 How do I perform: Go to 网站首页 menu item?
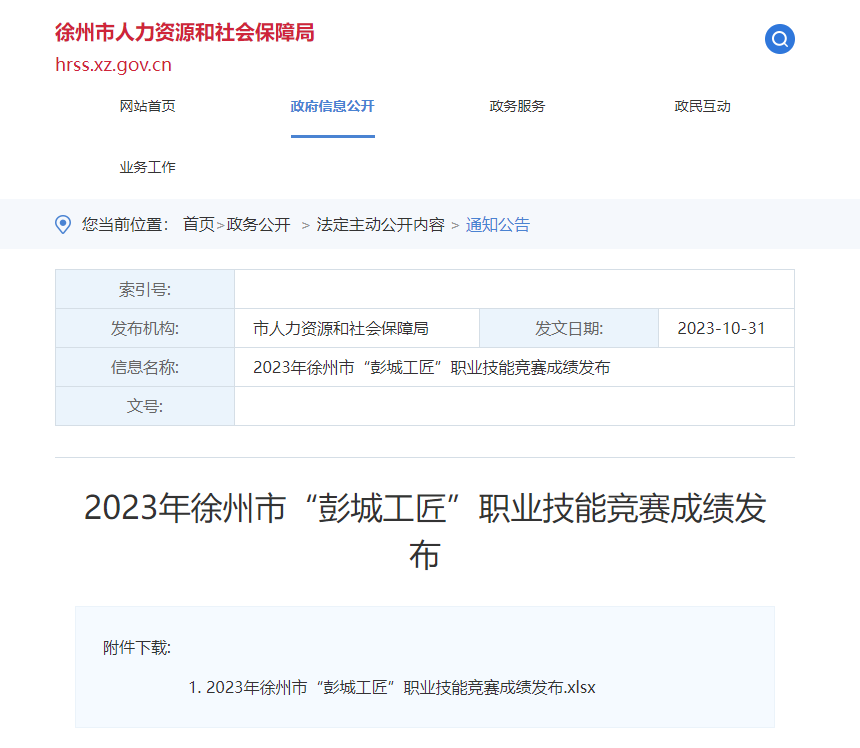(x=148, y=106)
